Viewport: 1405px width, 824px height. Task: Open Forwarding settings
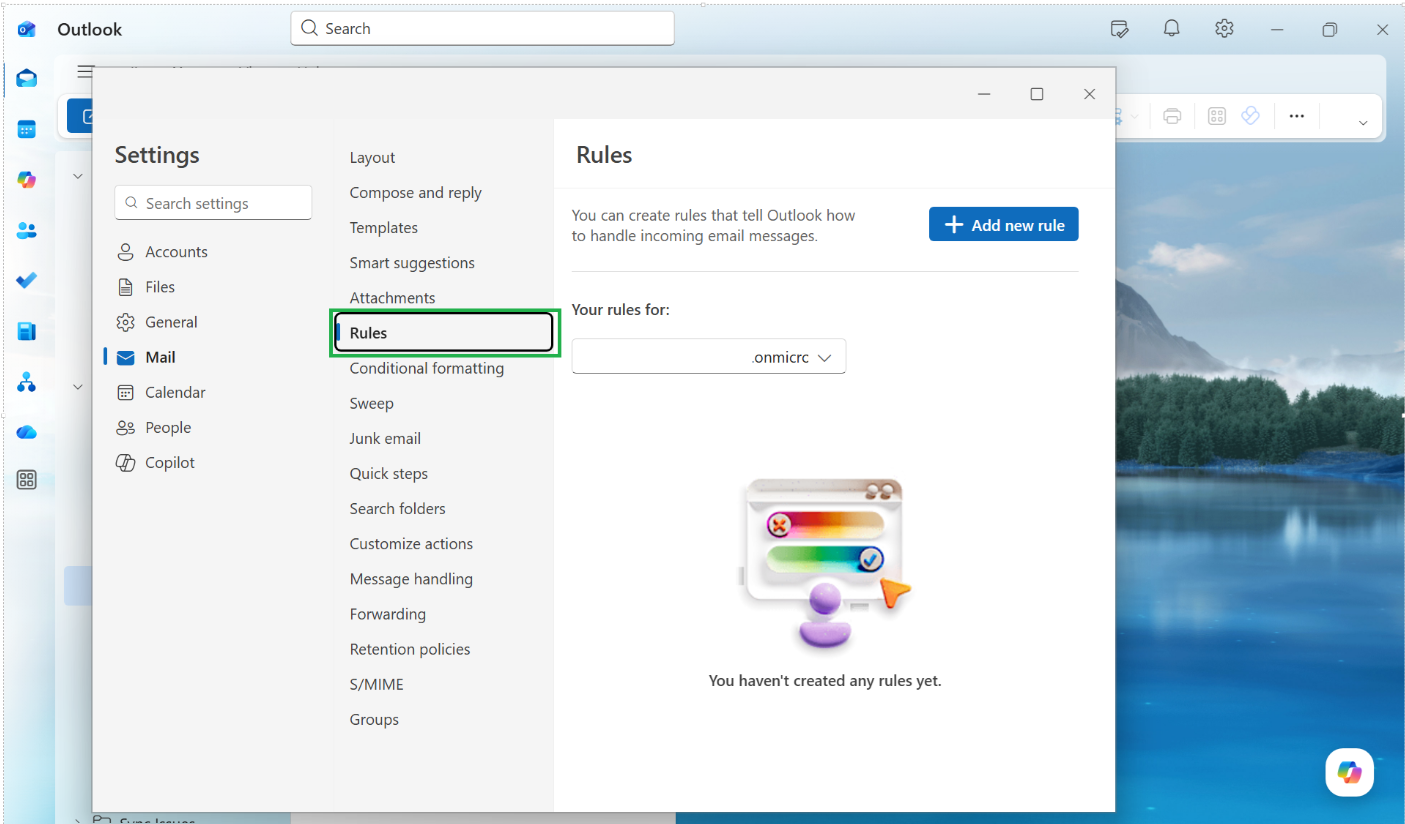tap(387, 613)
